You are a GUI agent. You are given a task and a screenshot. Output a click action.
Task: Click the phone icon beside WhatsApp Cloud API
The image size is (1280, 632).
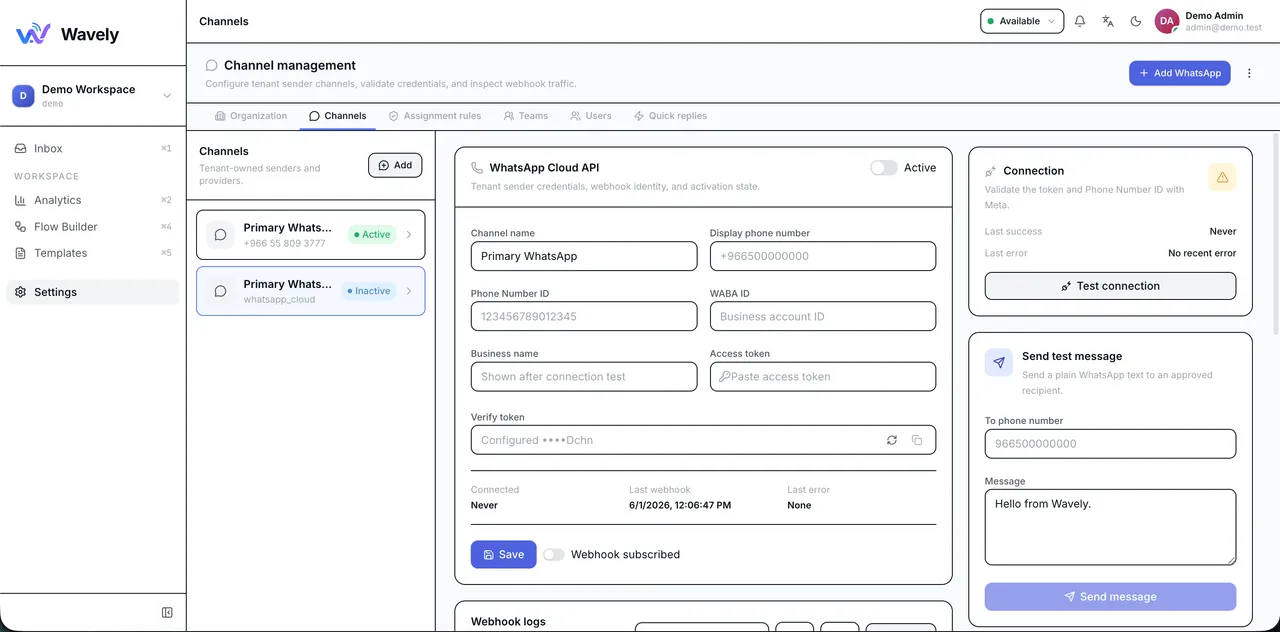[x=477, y=168]
